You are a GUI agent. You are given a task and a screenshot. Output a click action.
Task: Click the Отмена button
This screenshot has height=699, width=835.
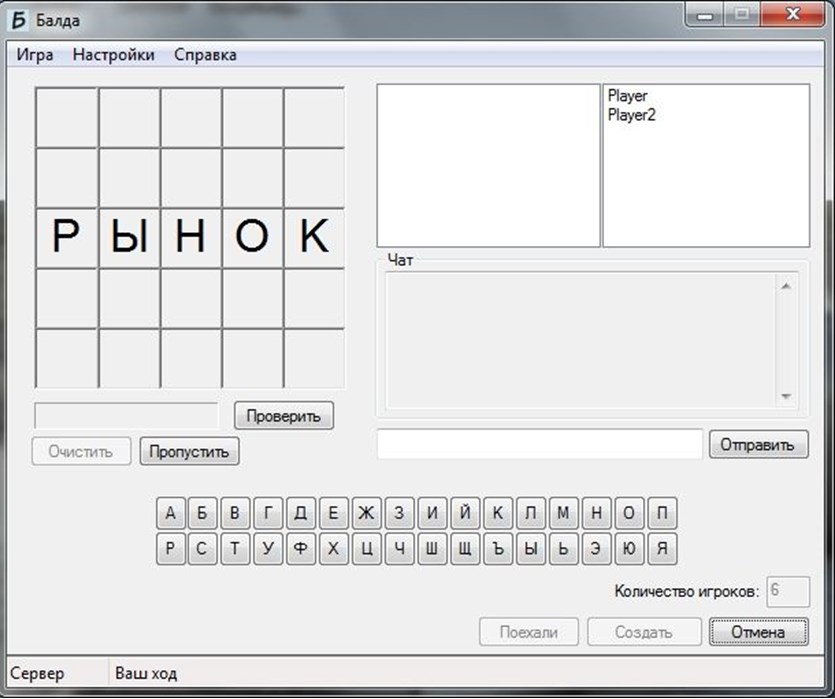(758, 632)
